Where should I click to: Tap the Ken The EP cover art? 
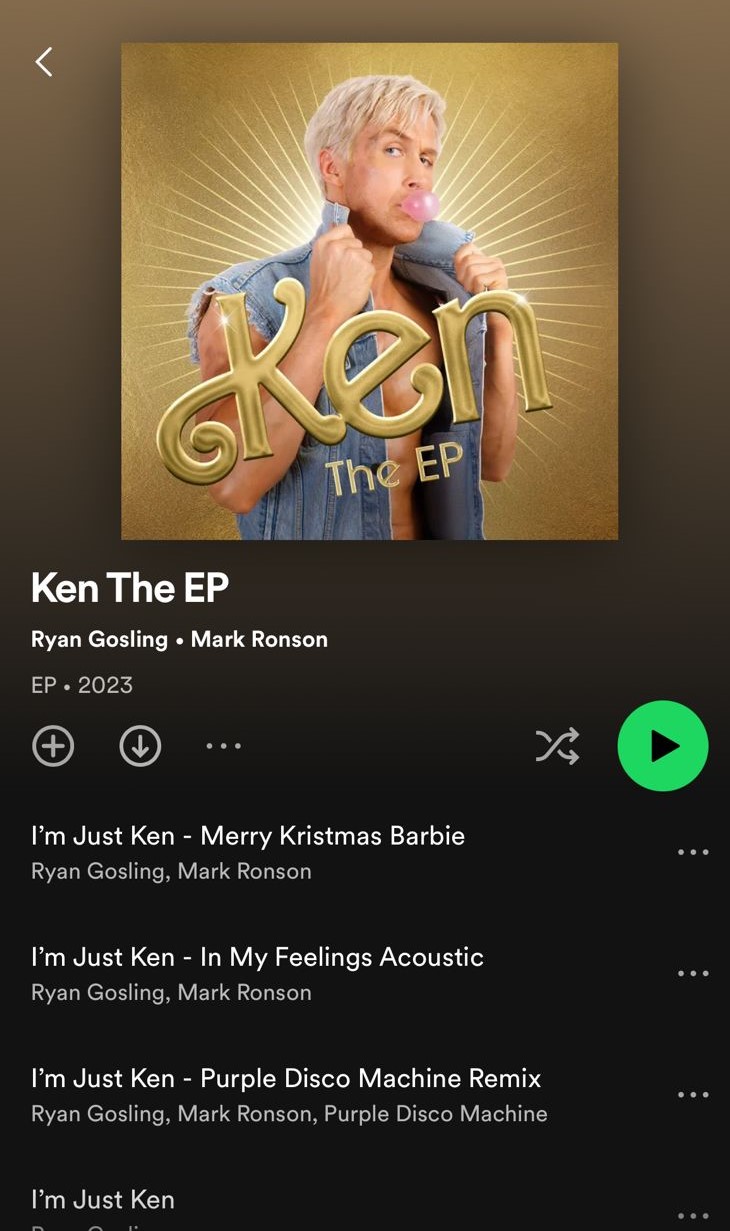(x=369, y=291)
